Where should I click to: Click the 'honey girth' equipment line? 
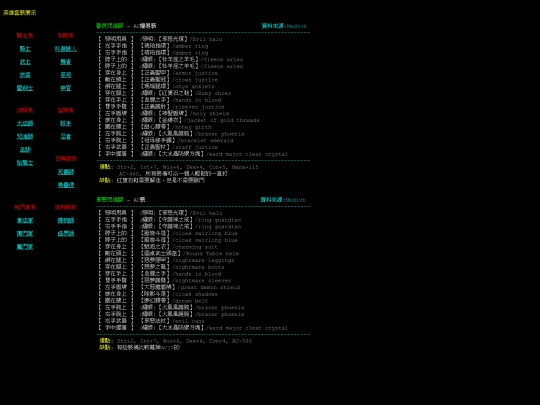tap(155, 127)
